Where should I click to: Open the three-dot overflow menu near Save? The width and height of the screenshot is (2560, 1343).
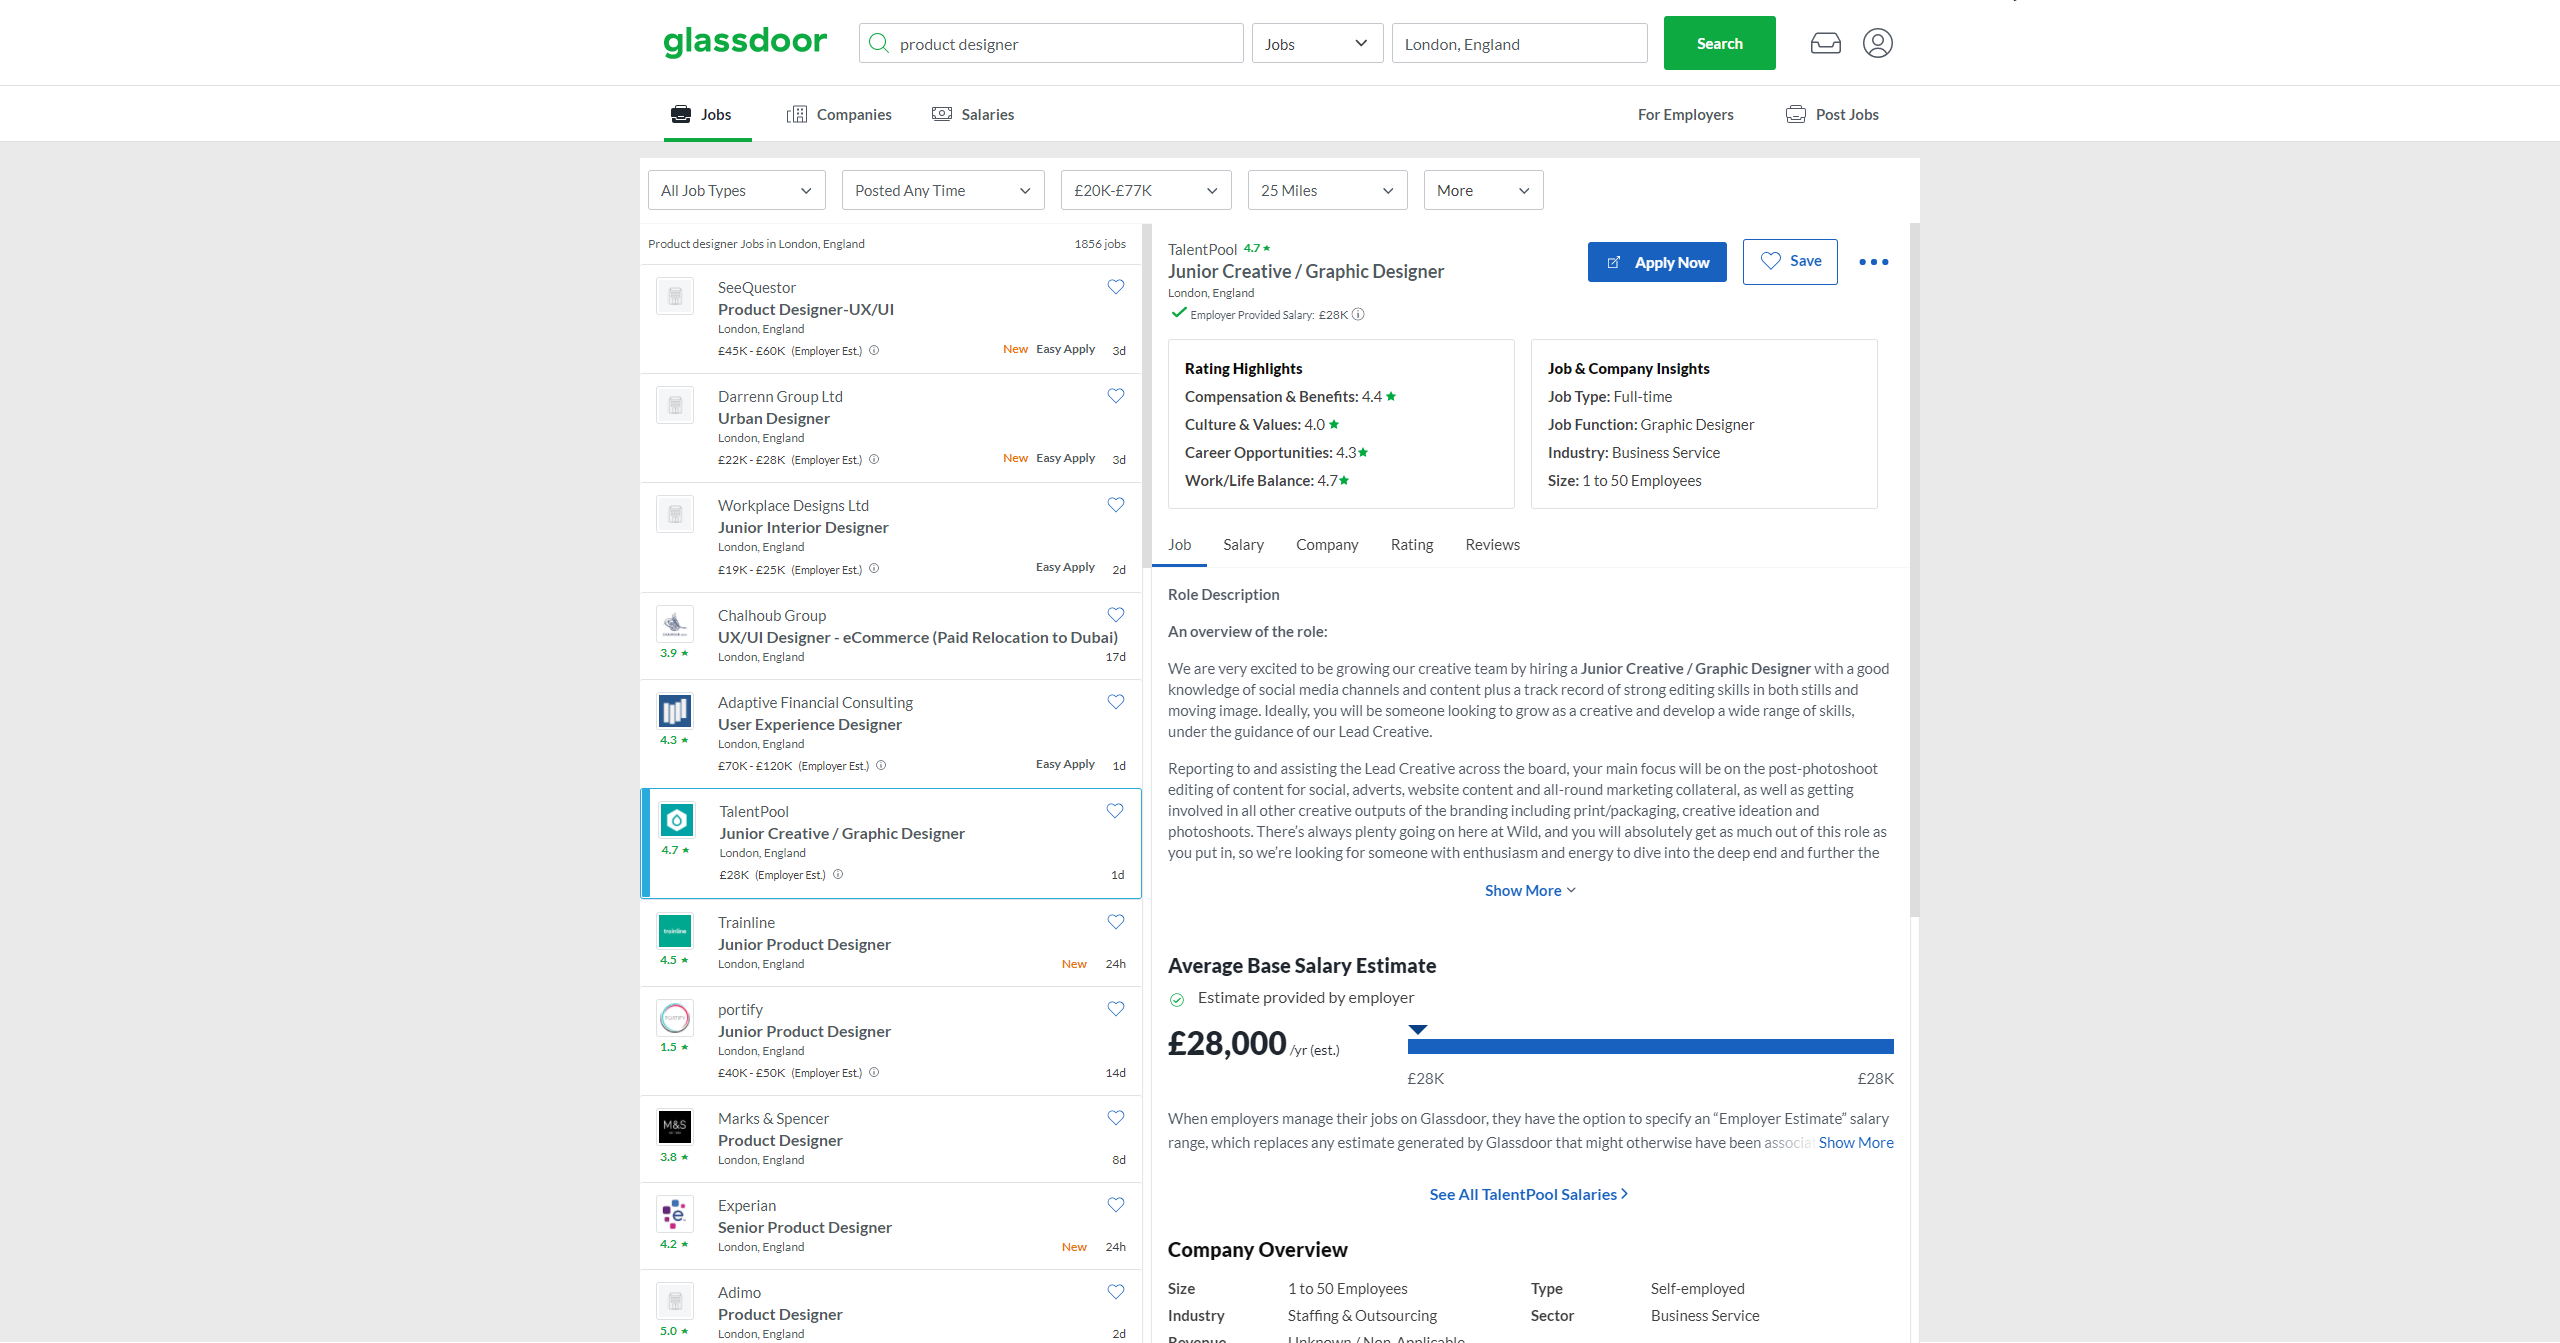pyautogui.click(x=1872, y=261)
